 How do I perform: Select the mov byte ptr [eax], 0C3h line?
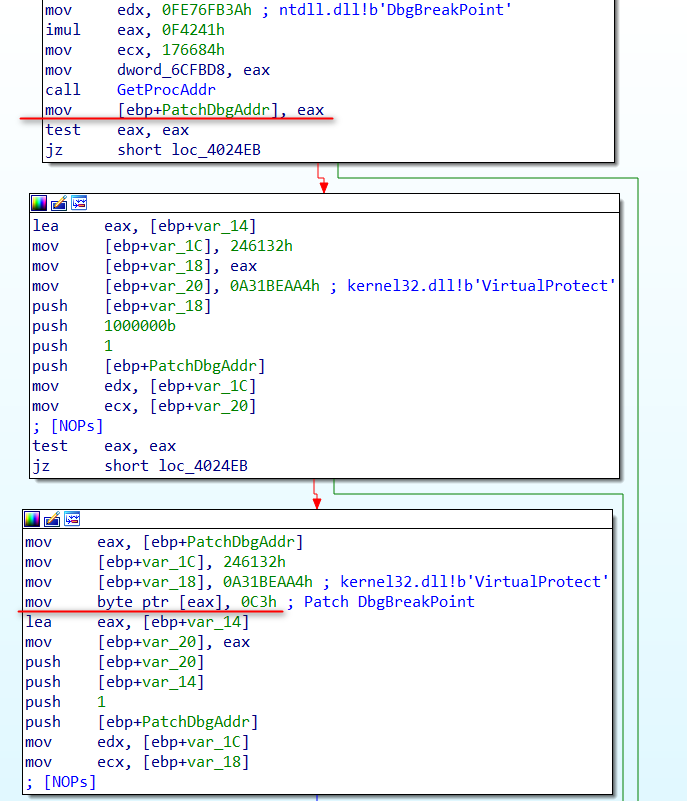[x=151, y=602]
